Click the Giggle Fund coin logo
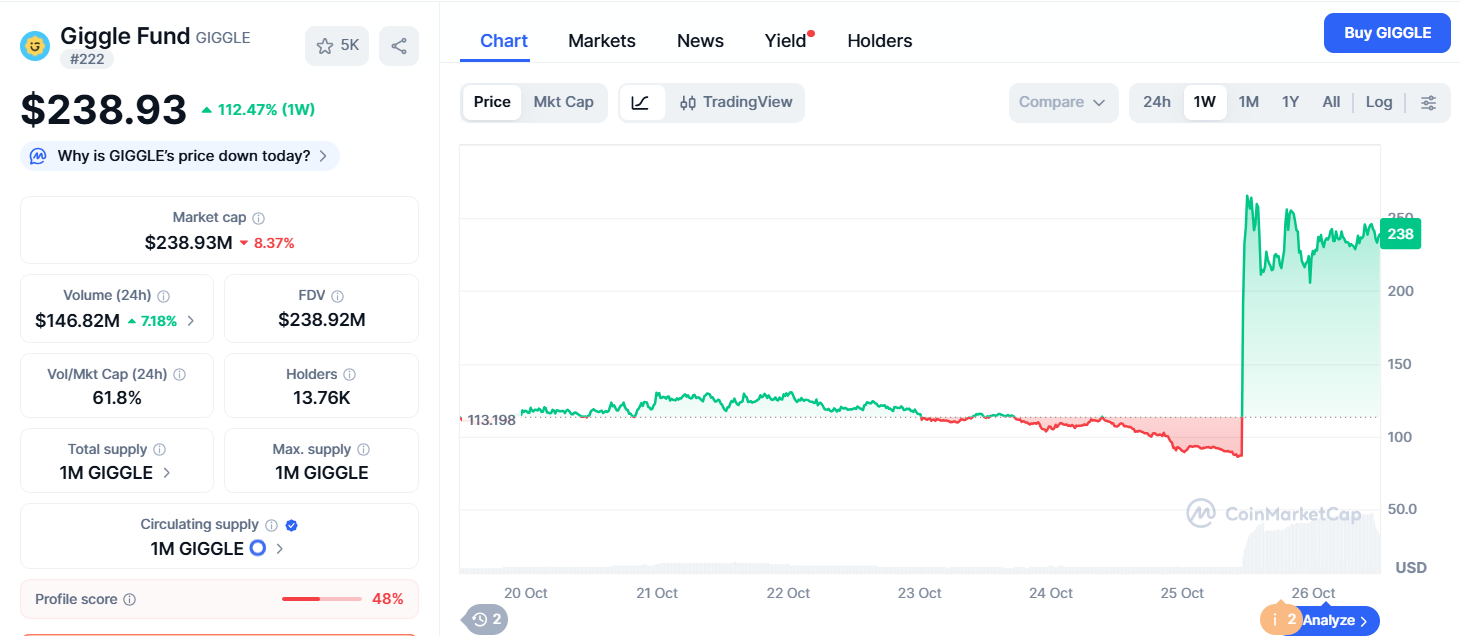 point(35,46)
